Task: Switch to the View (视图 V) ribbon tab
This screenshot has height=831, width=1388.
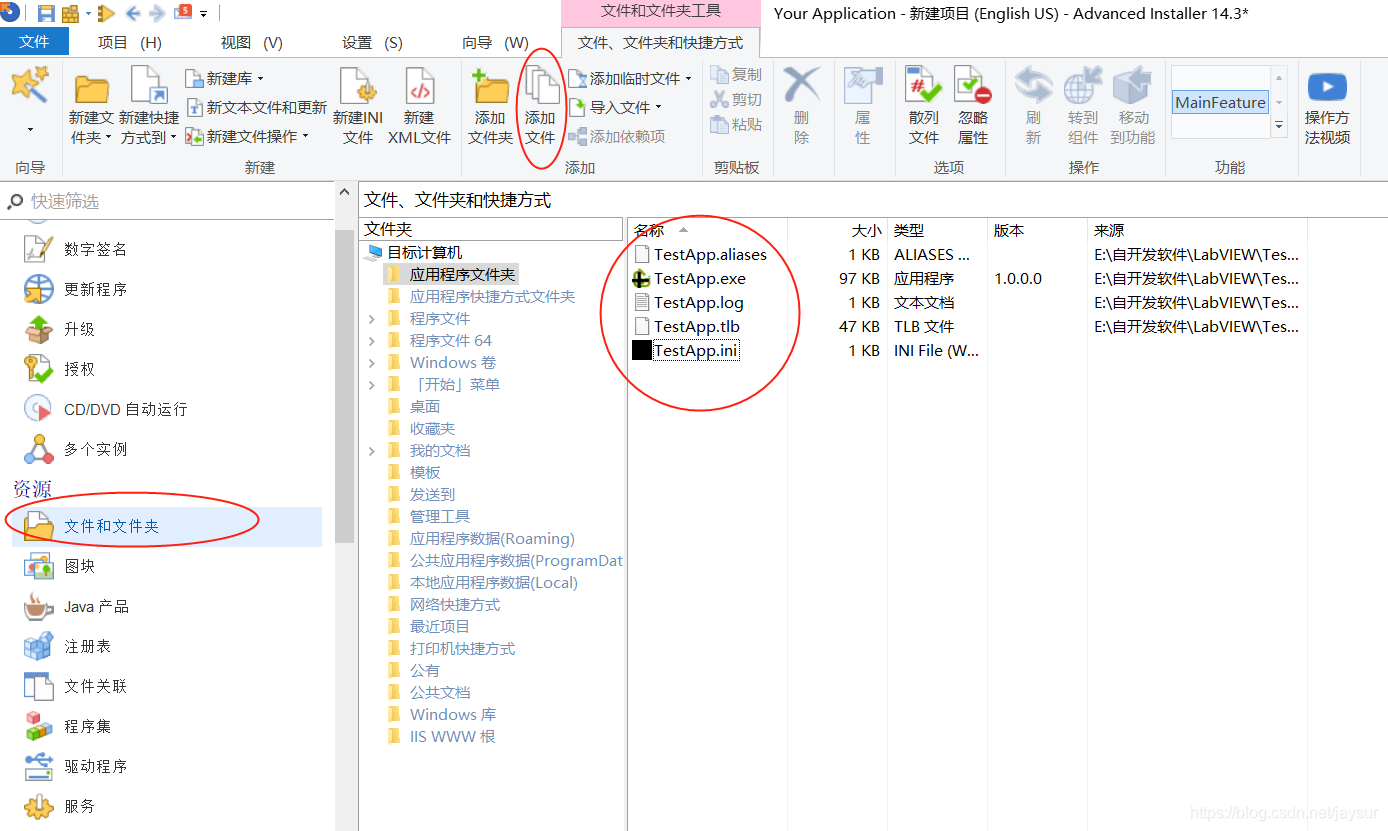Action: (x=251, y=43)
